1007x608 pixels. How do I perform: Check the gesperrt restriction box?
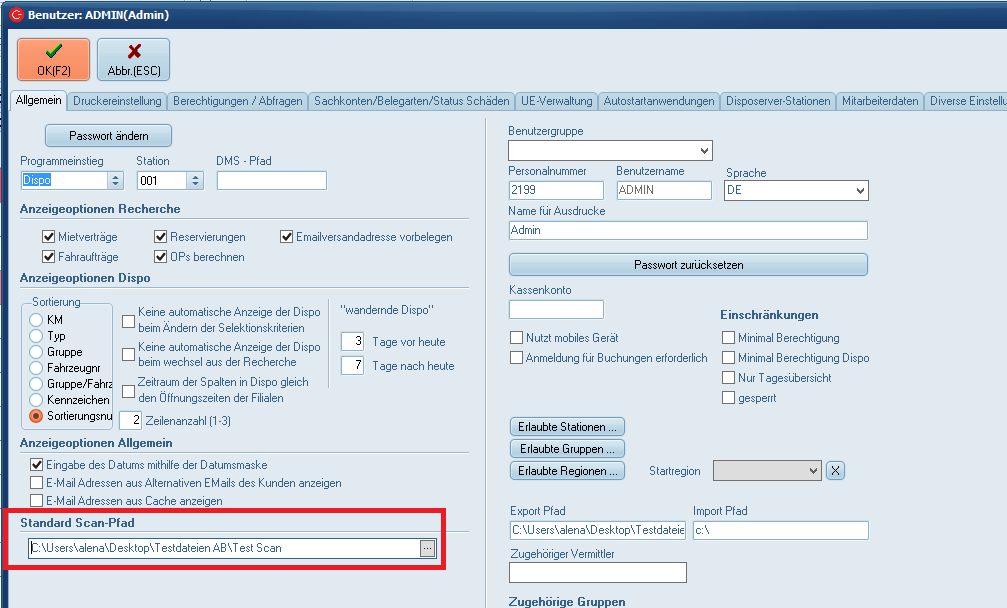tap(729, 398)
